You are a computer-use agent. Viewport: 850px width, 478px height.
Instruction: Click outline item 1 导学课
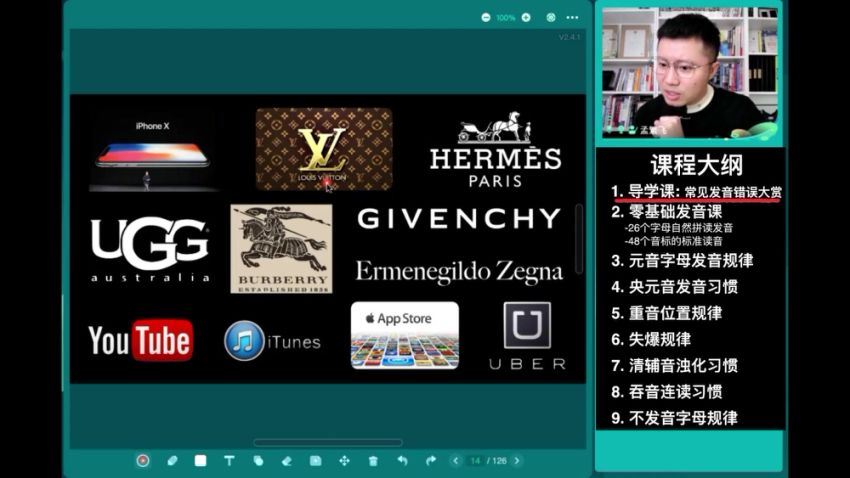[x=697, y=192]
